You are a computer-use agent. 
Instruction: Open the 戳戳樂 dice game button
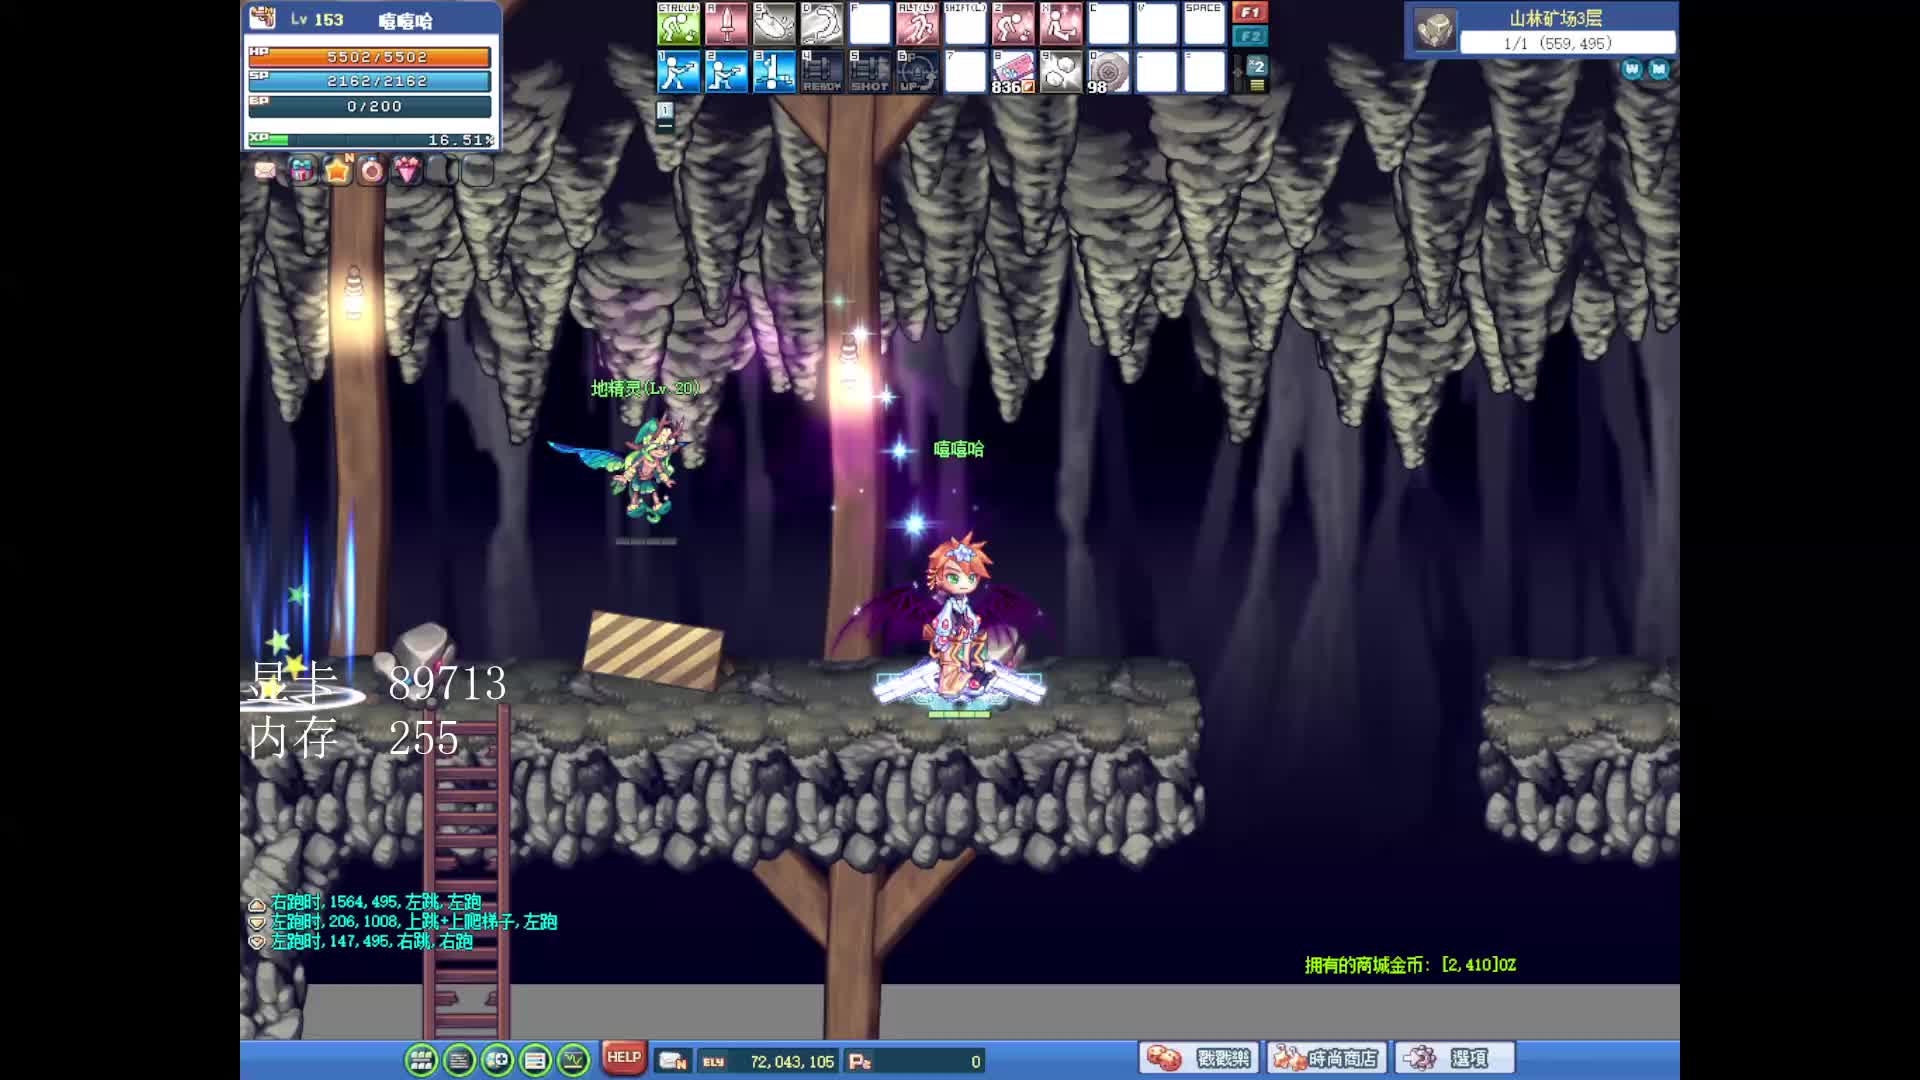(x=1198, y=1058)
